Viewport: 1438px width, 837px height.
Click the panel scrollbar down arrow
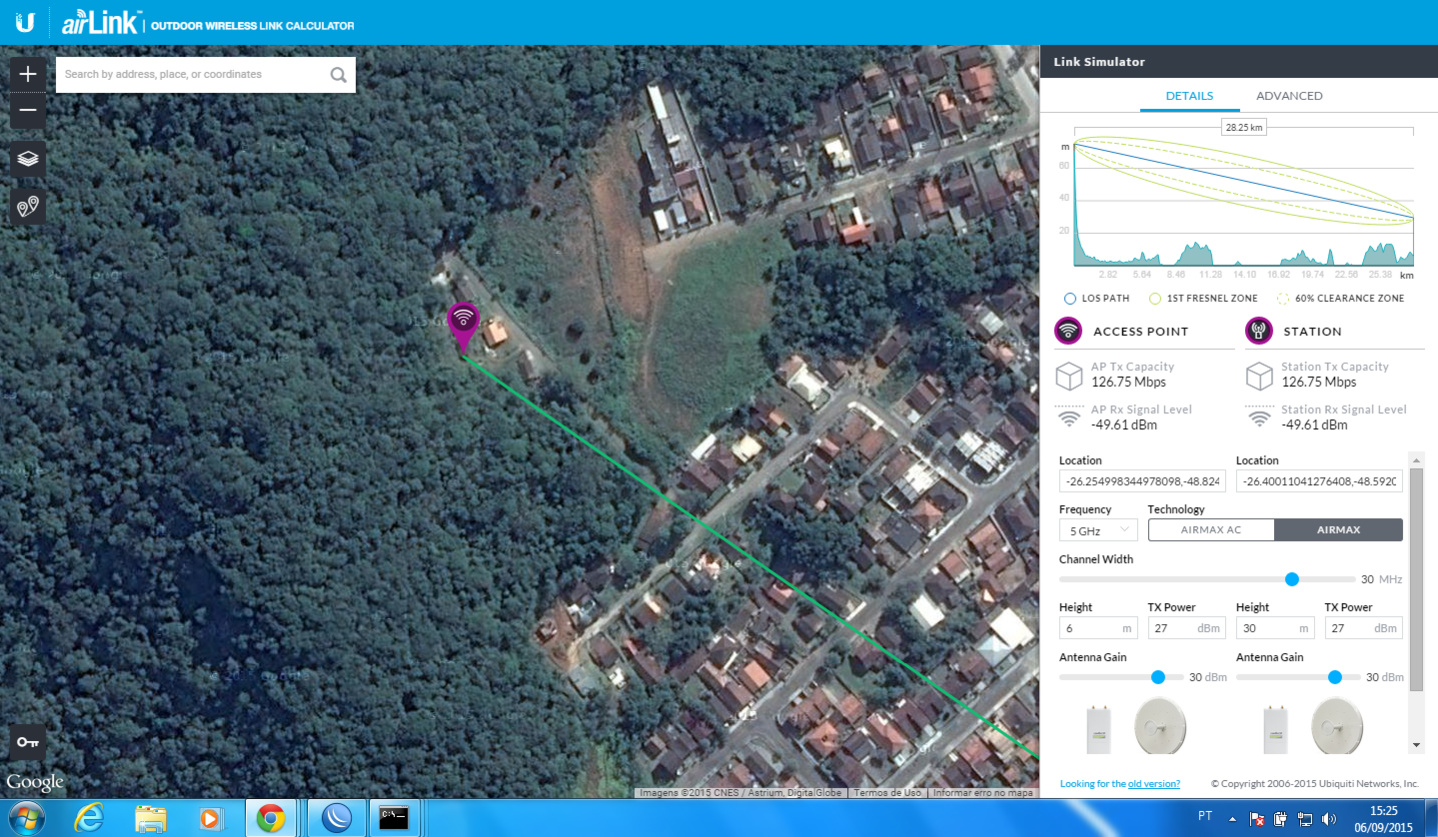1416,745
